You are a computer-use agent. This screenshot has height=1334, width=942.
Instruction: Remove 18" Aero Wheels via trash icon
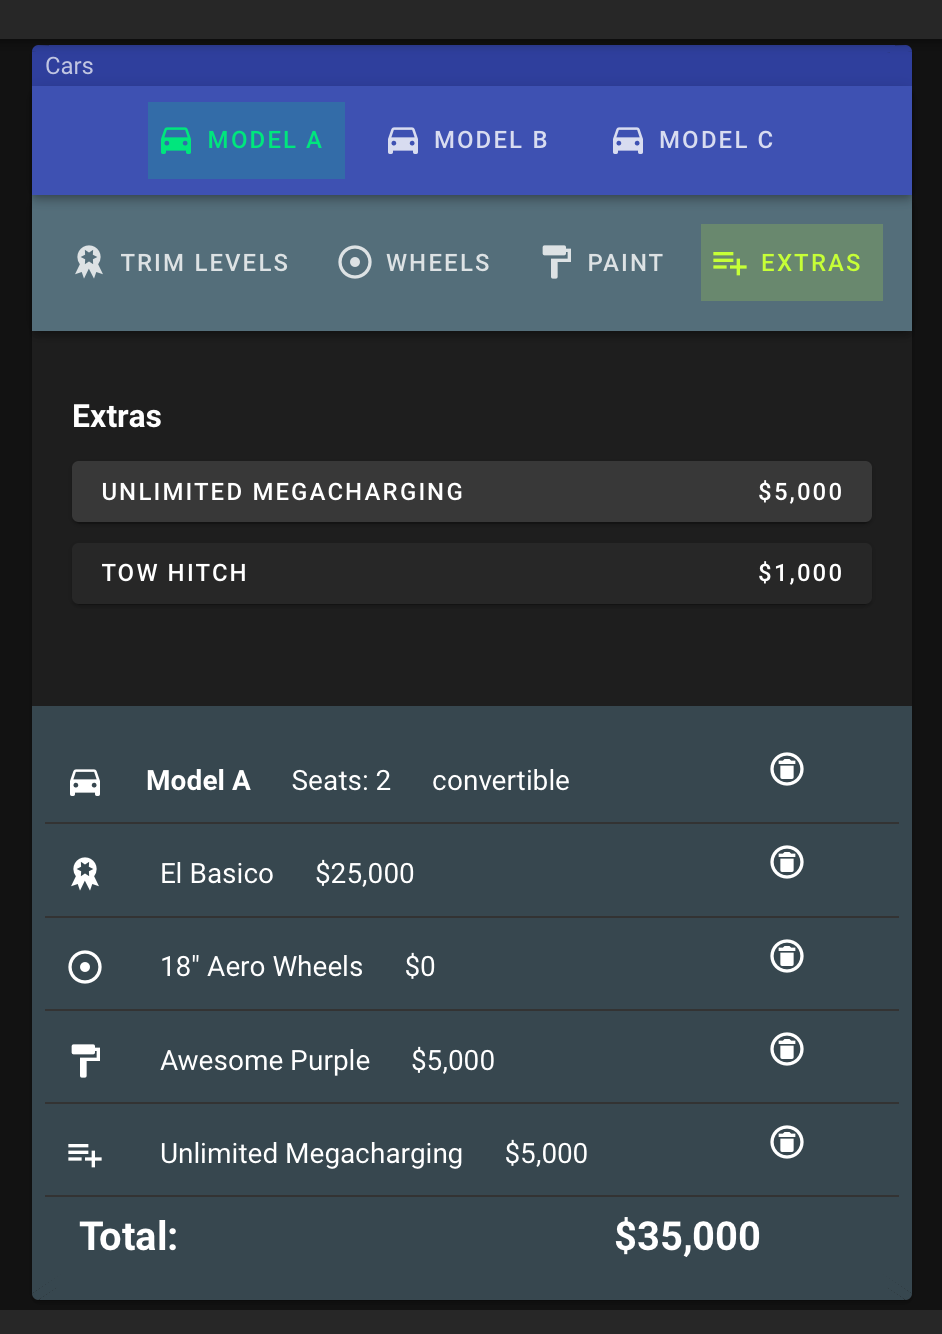[787, 956]
